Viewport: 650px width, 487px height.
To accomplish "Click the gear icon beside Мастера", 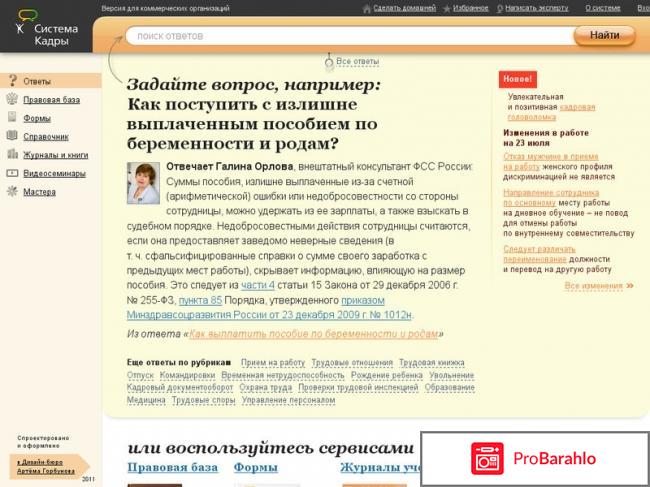I will [12, 191].
